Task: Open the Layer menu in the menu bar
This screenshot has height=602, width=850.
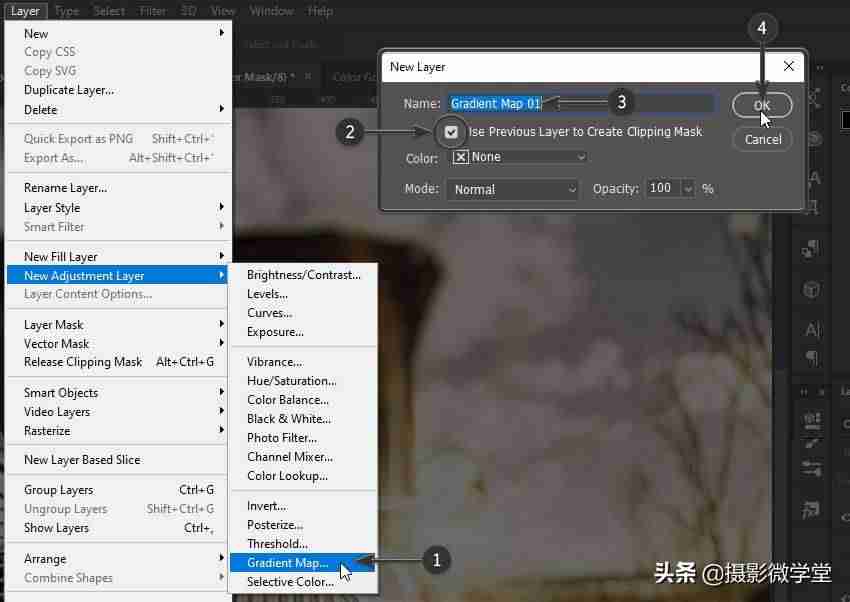Action: [x=25, y=11]
